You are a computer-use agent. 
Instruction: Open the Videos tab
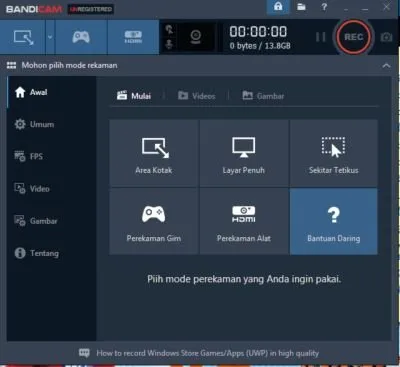[x=197, y=96]
